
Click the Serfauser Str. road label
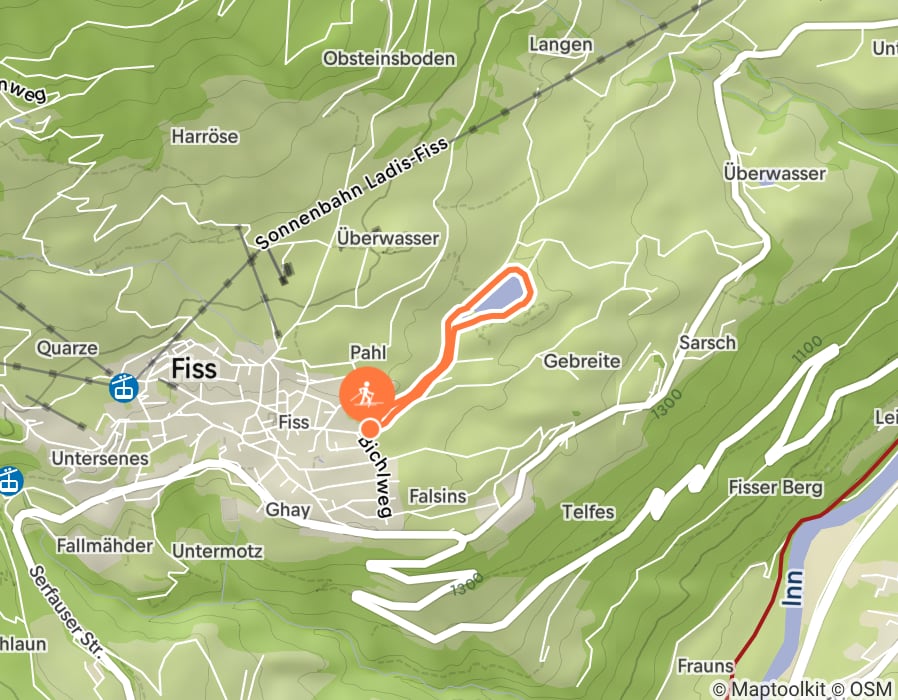point(66,614)
